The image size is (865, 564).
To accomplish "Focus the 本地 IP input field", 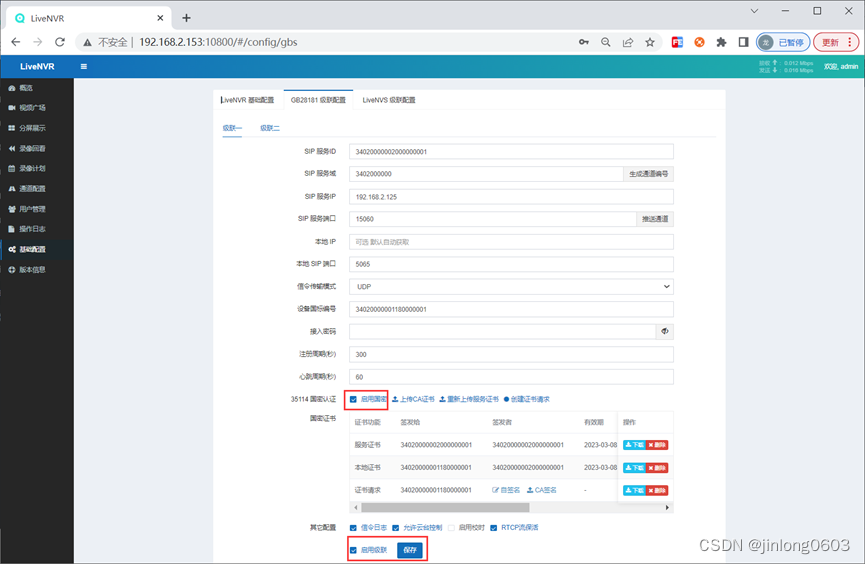I will [x=511, y=242].
